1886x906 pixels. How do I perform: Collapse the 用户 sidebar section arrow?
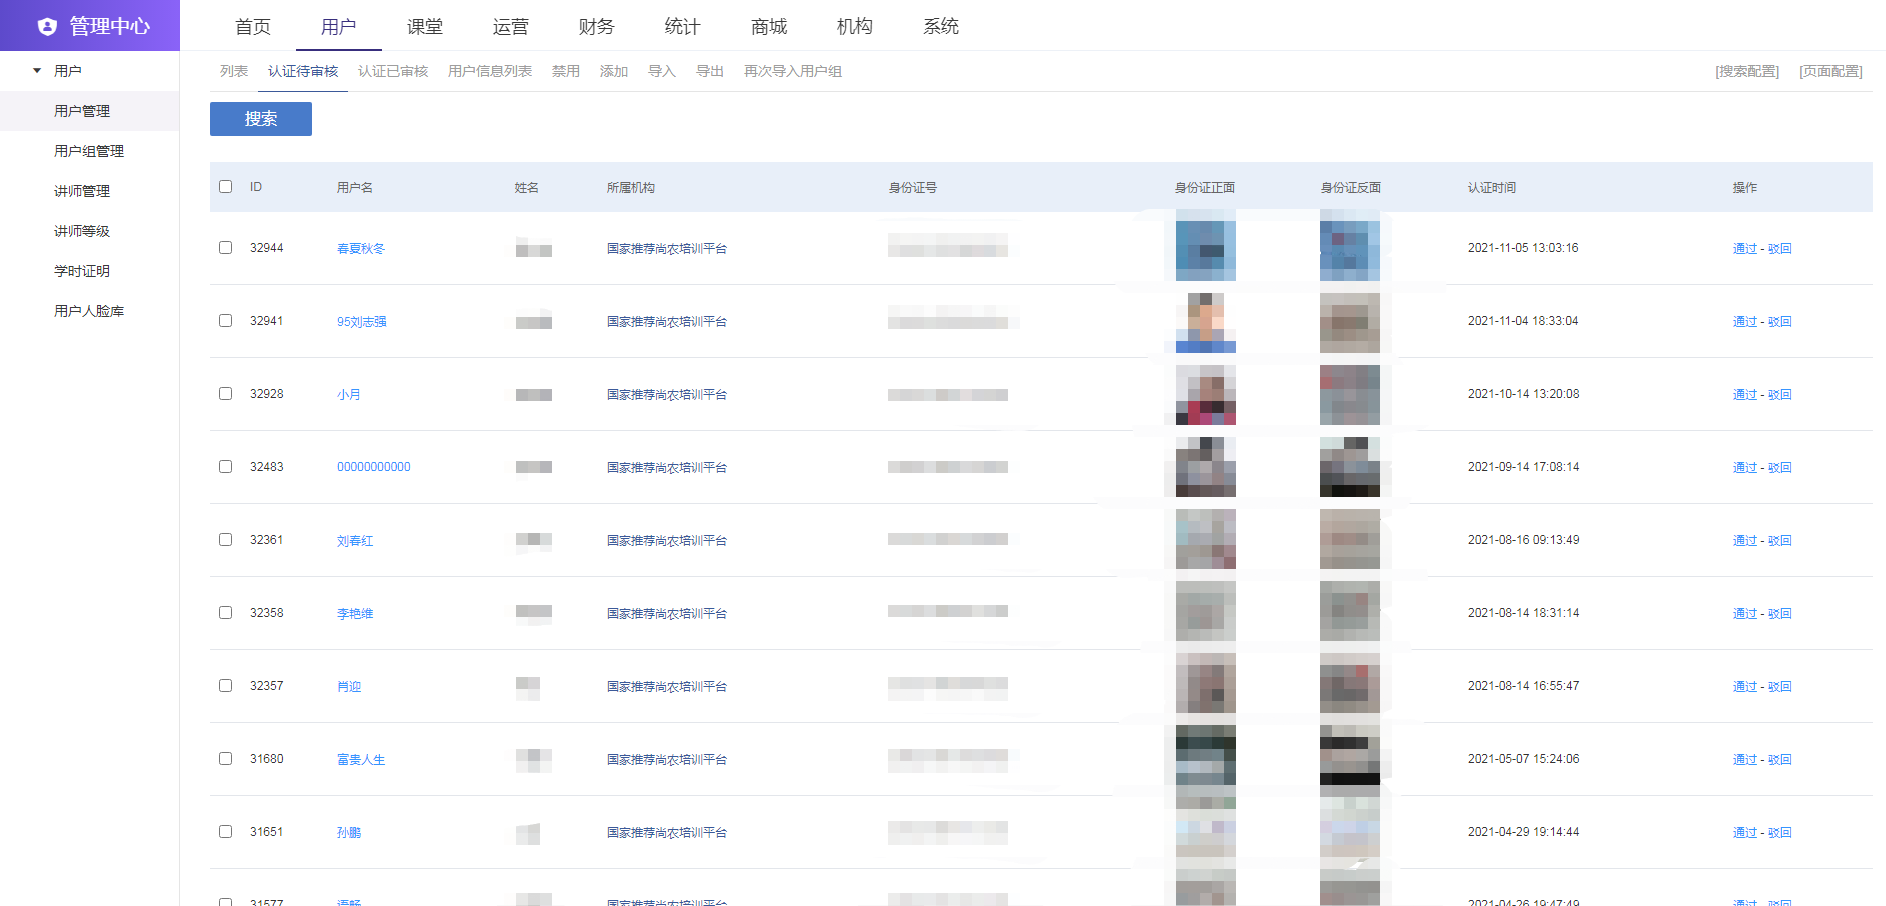click(37, 71)
